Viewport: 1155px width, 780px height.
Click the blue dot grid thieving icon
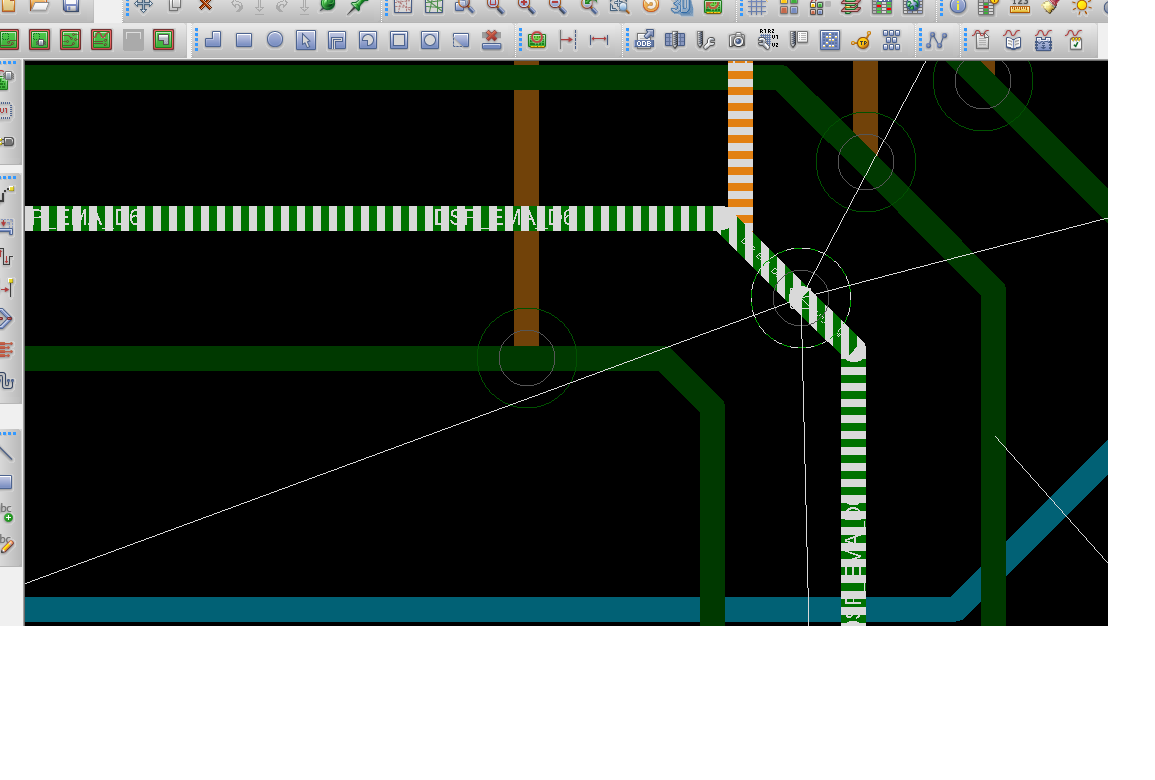pos(829,40)
